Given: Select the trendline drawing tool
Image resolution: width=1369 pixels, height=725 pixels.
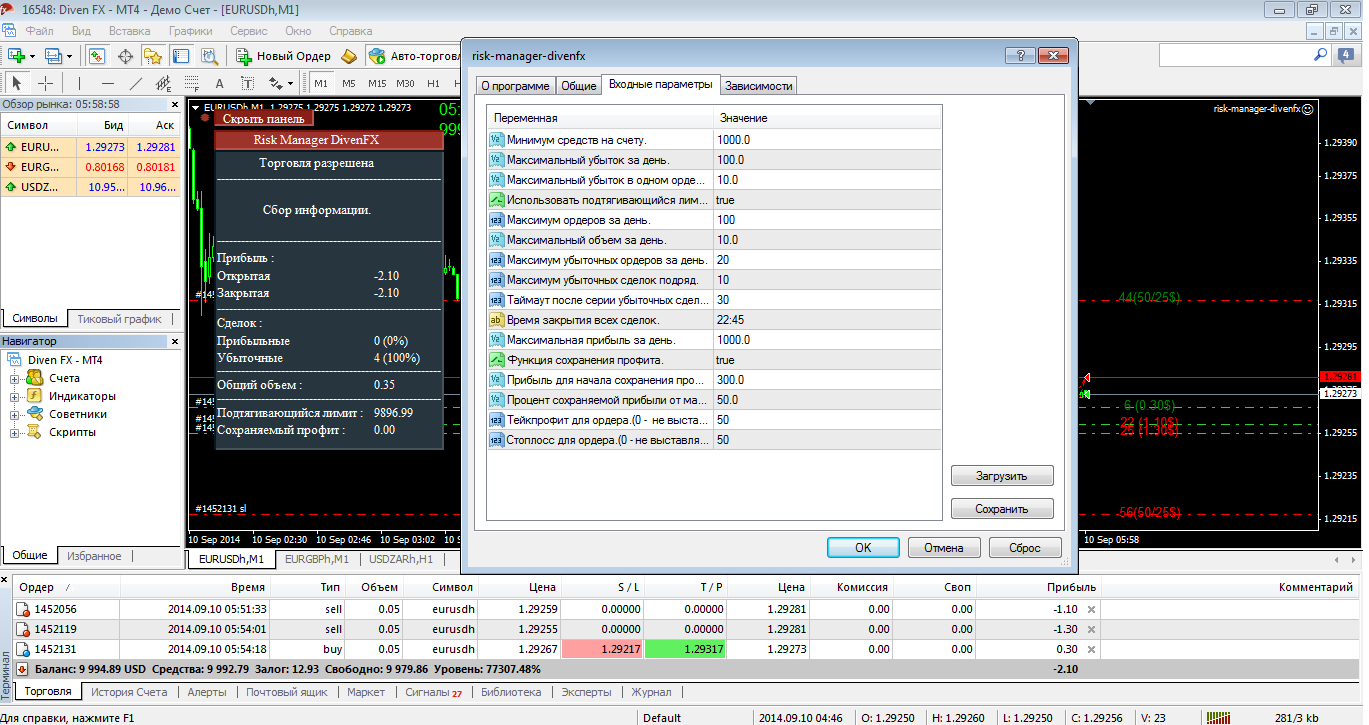Looking at the screenshot, I should pyautogui.click(x=136, y=83).
